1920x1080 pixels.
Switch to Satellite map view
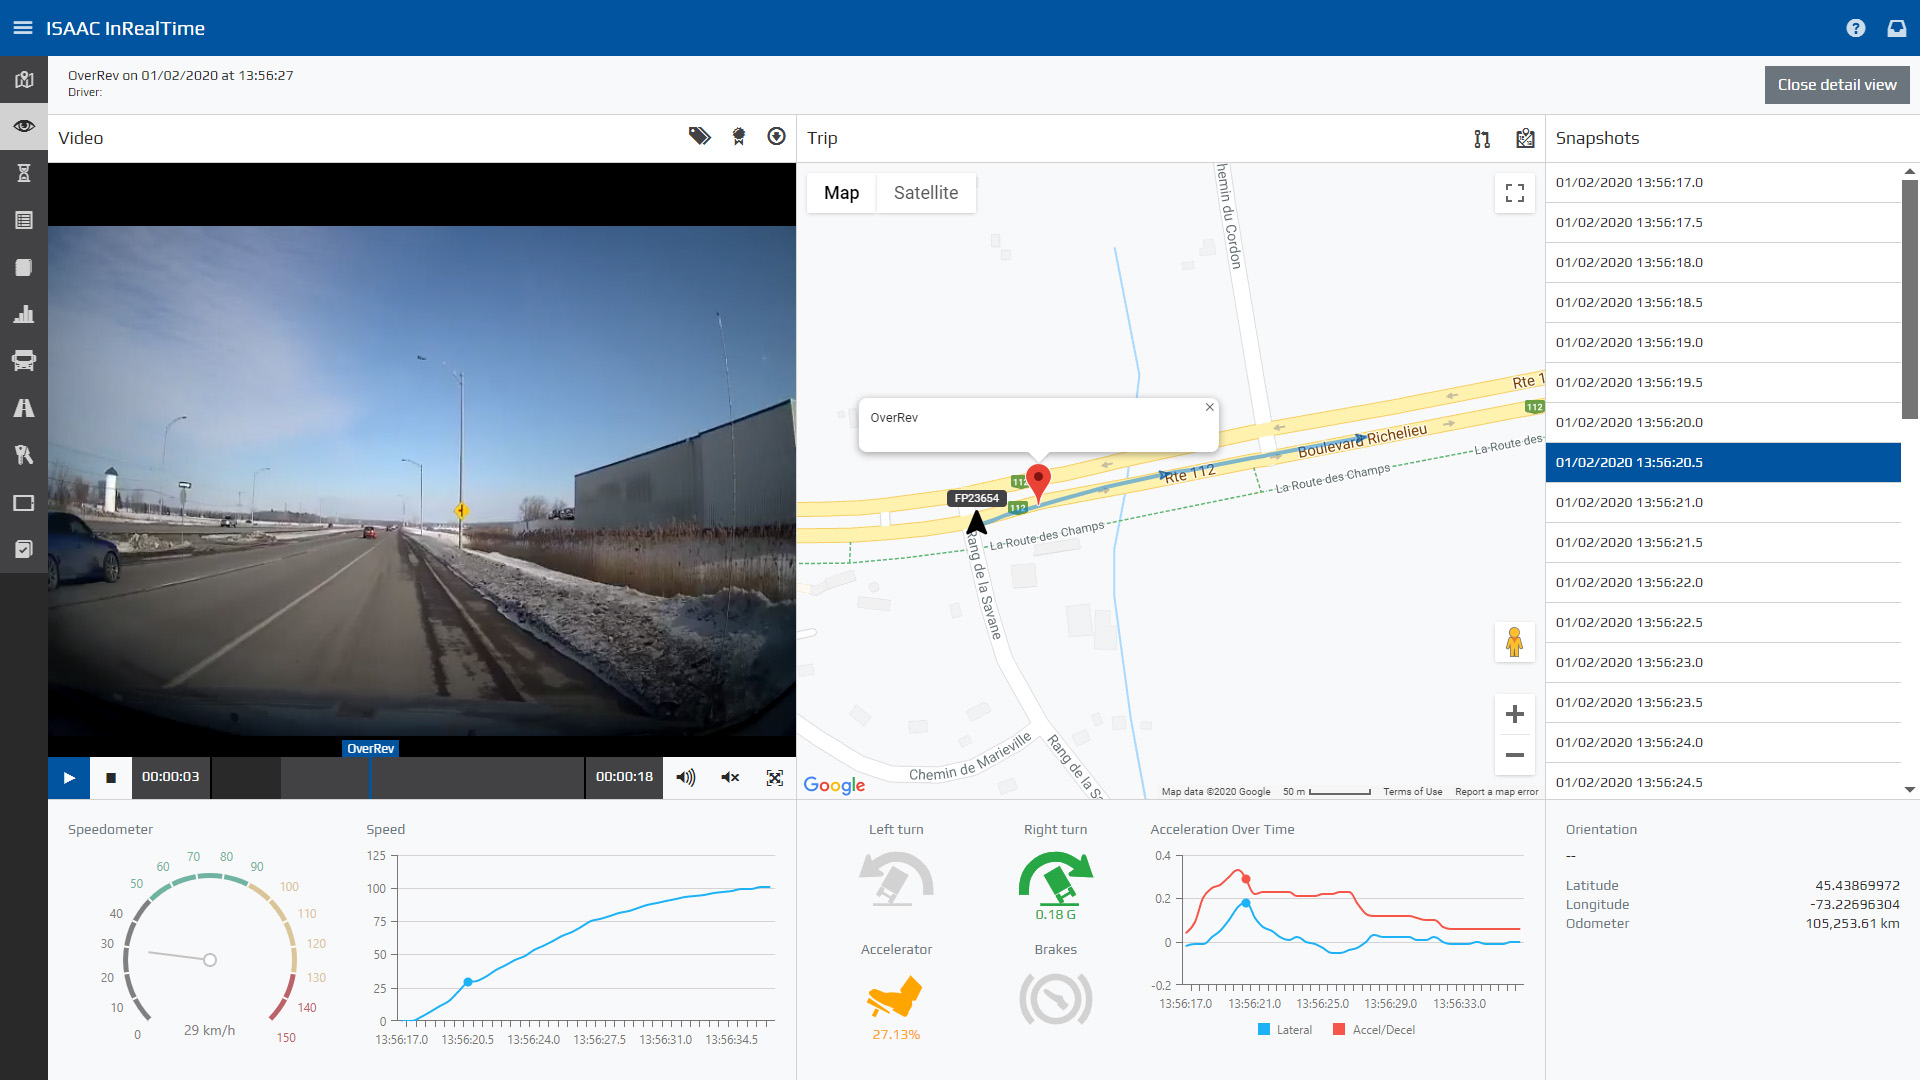[x=925, y=193]
